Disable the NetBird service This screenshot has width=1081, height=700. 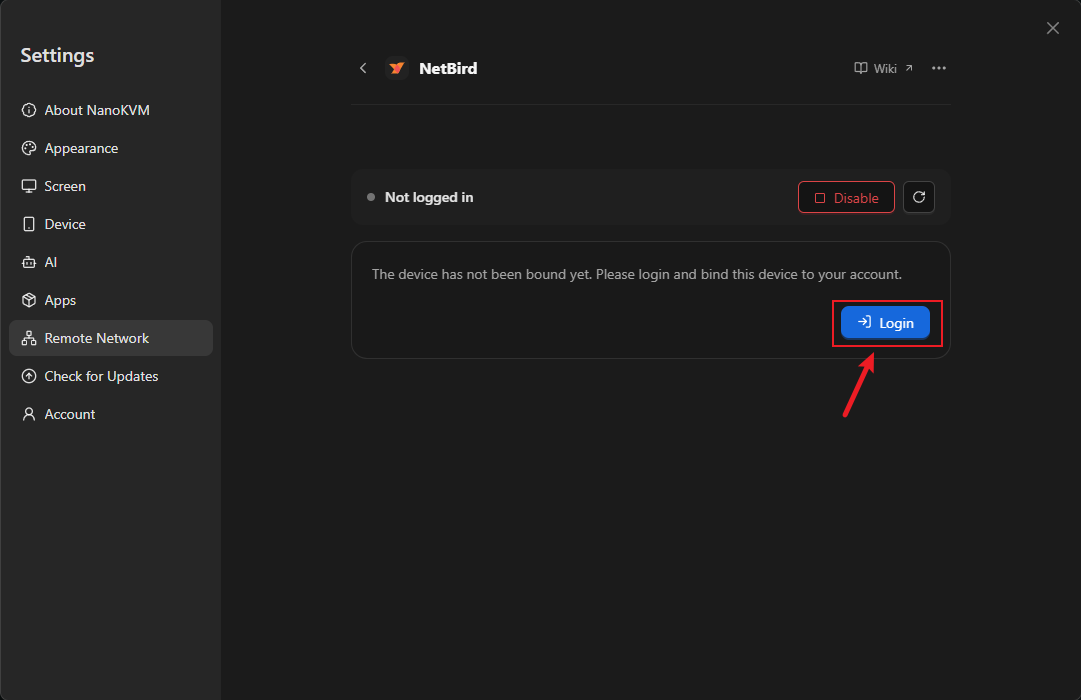tap(846, 198)
